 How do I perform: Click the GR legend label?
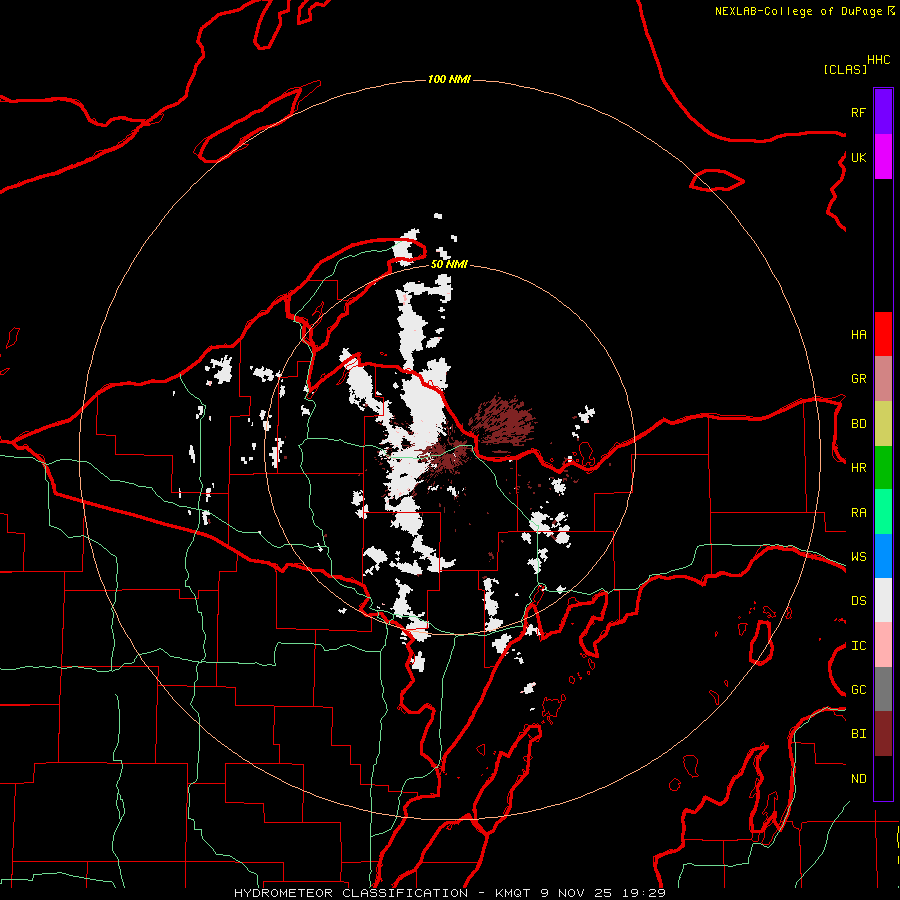(858, 379)
